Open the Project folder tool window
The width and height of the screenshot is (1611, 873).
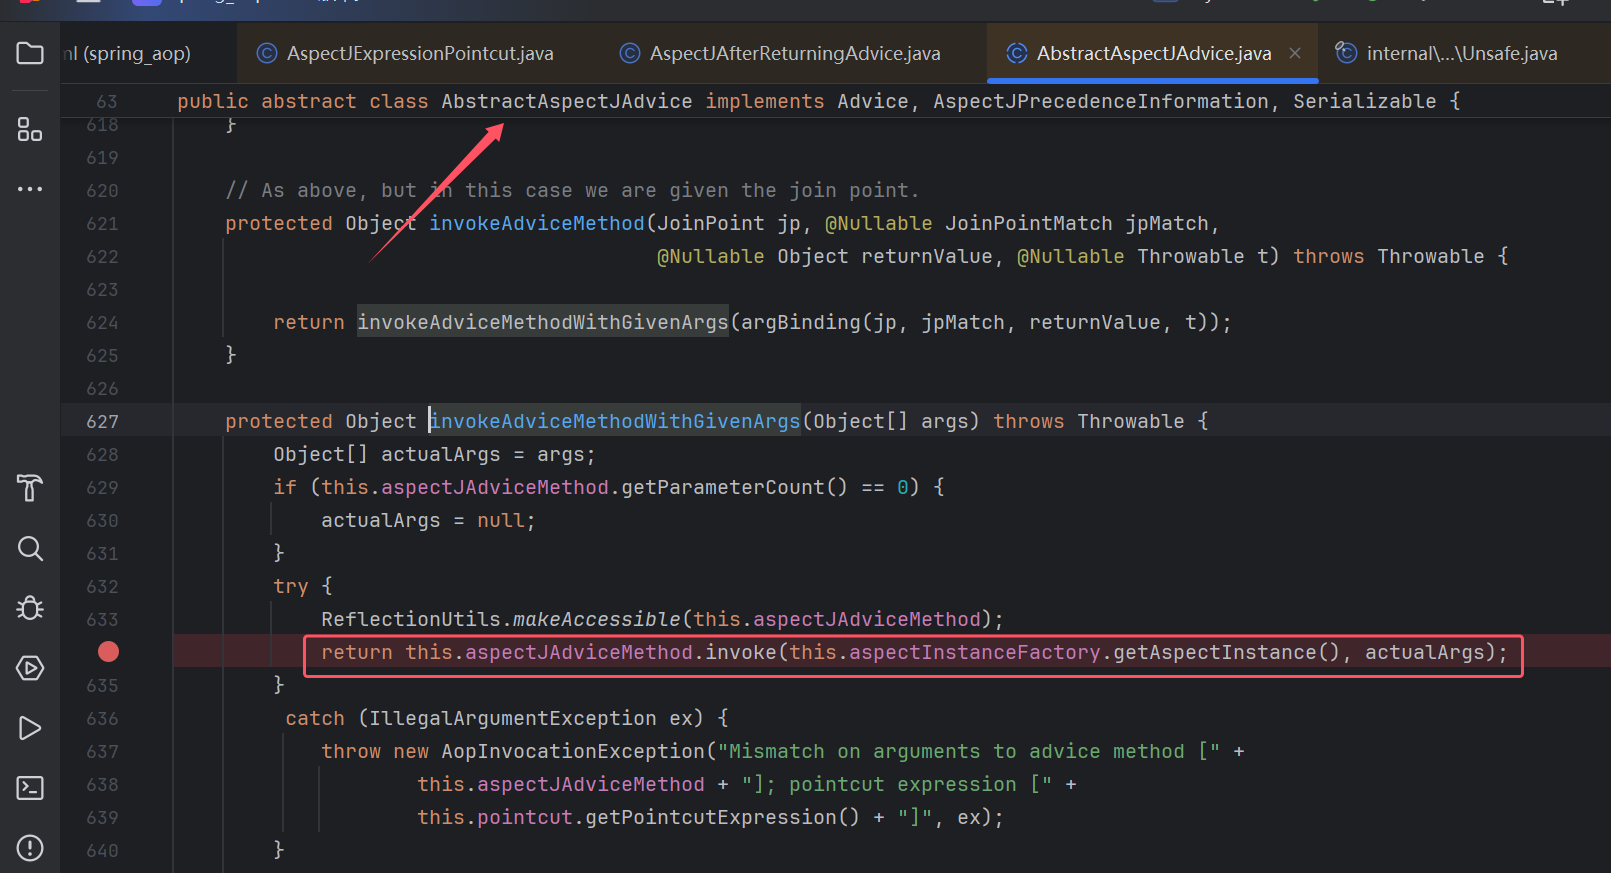point(30,53)
